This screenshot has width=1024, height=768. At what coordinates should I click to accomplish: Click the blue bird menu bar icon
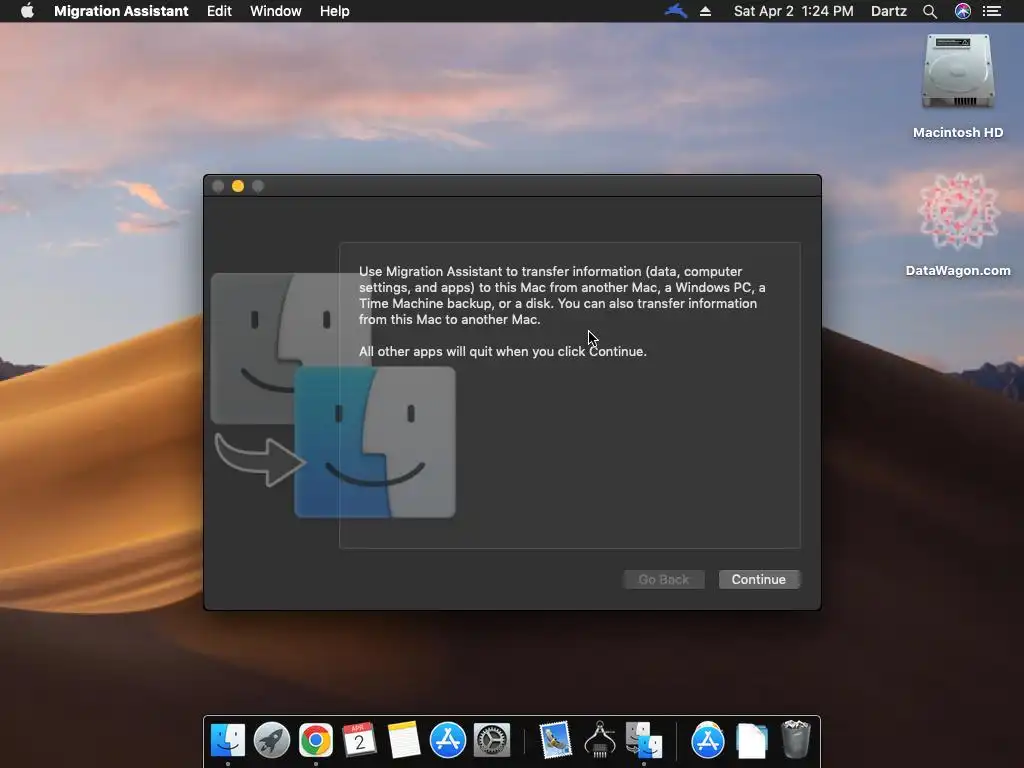pyautogui.click(x=676, y=11)
